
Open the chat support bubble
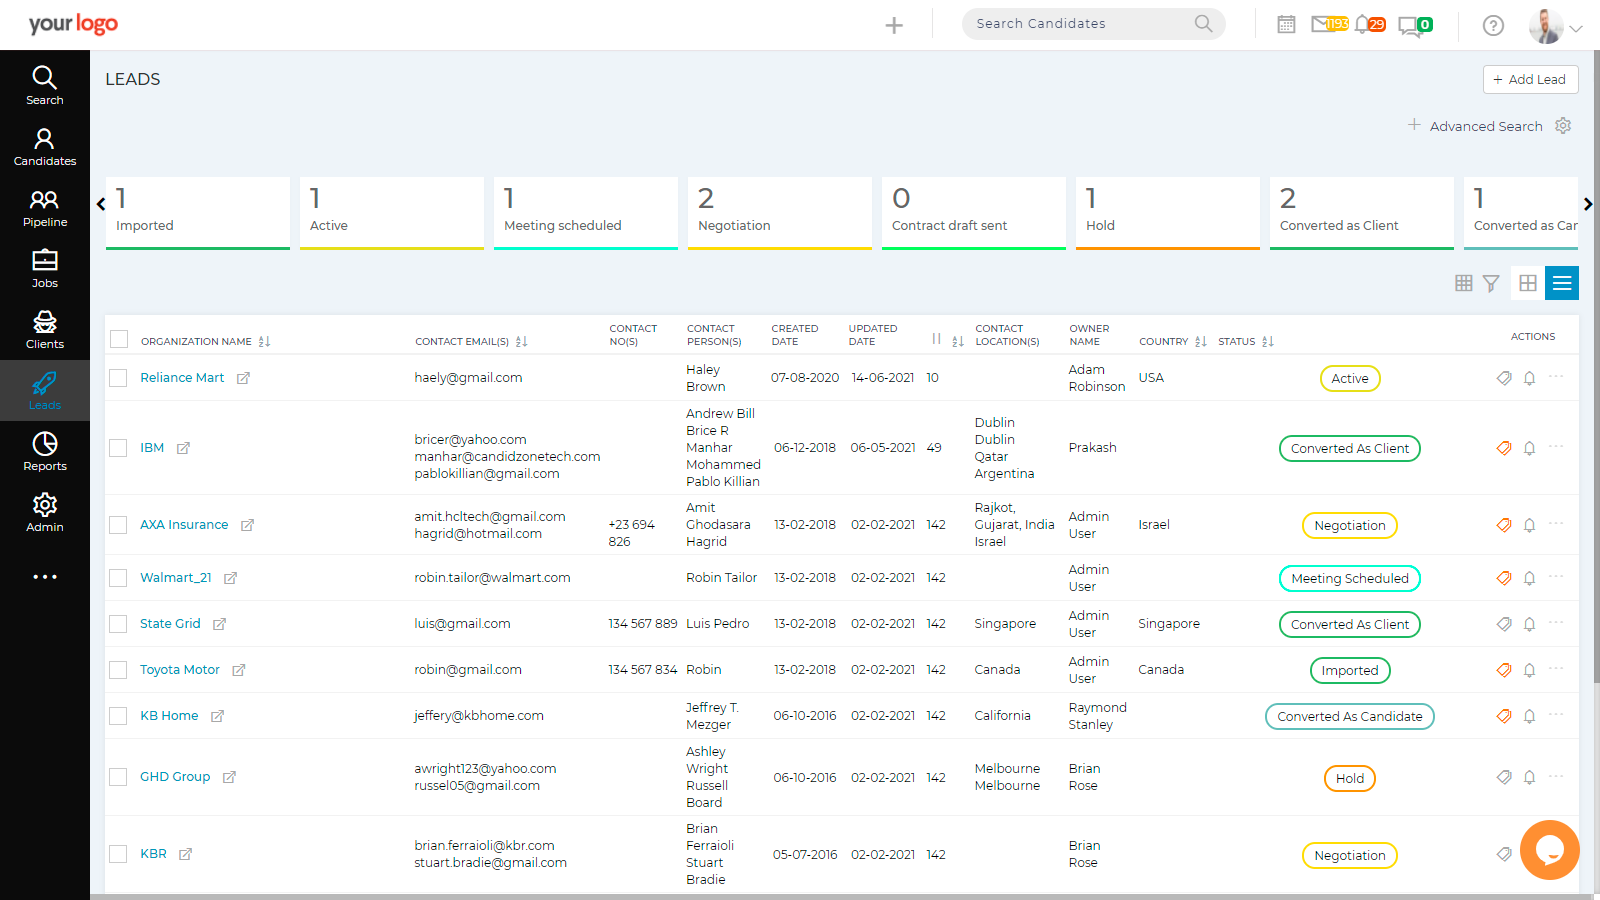[1550, 850]
